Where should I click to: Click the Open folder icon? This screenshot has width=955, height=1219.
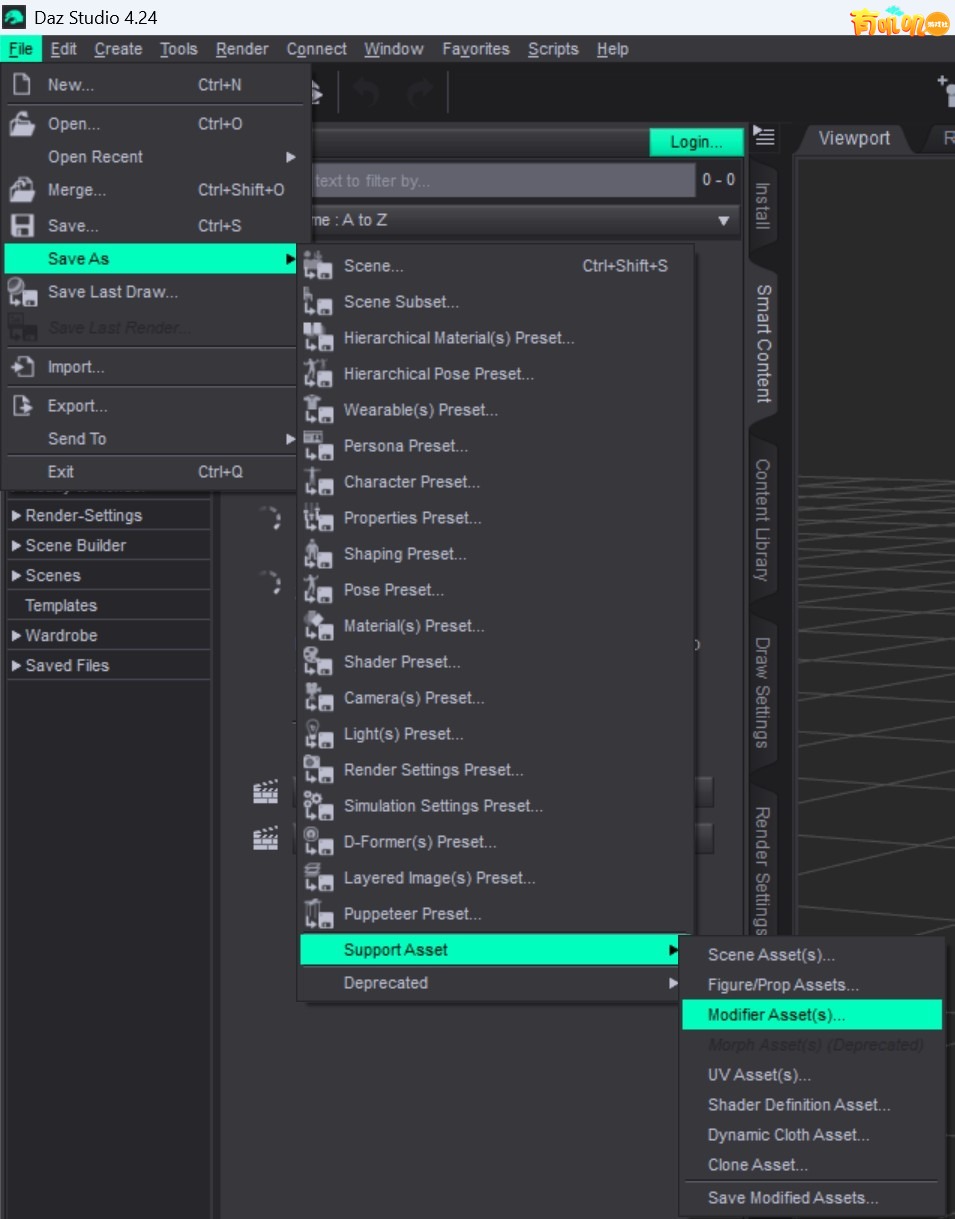tap(21, 124)
